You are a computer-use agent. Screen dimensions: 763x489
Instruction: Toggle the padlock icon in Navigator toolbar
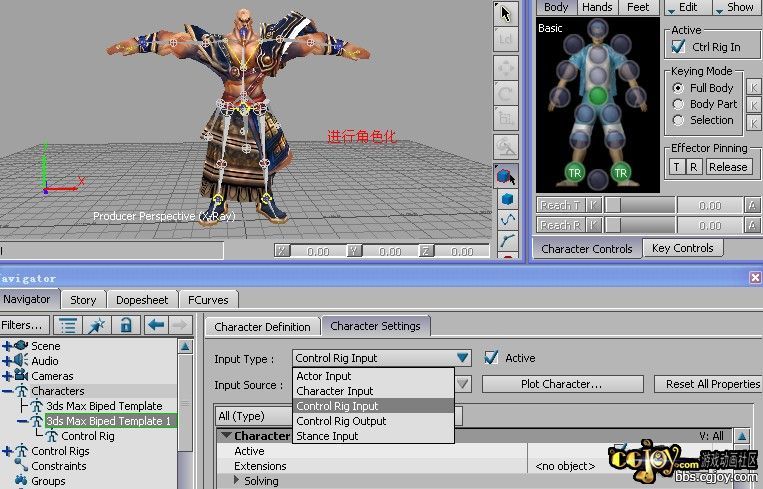pyautogui.click(x=126, y=325)
